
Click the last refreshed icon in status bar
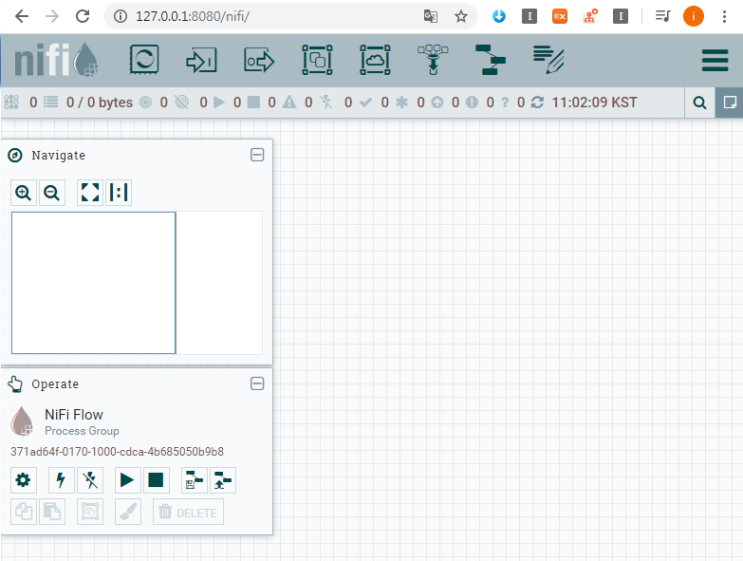(x=537, y=102)
